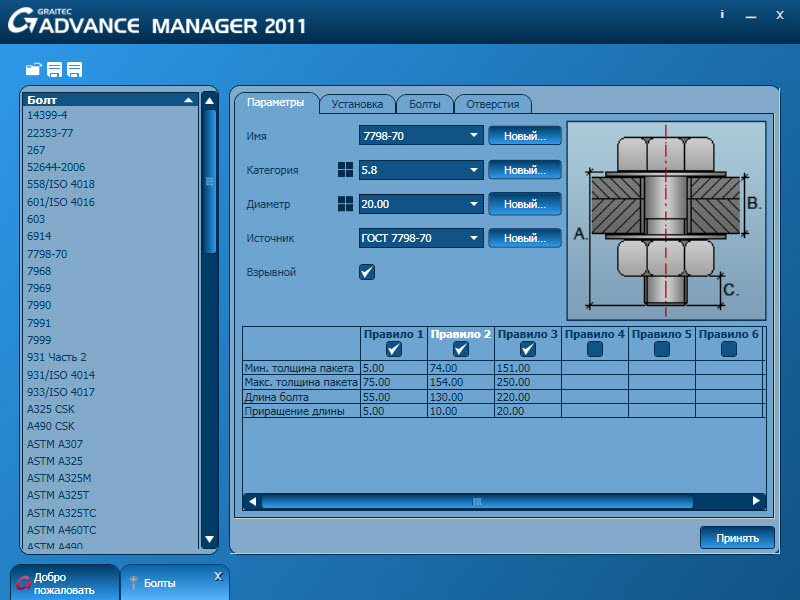Uncheck the Взрывной checkbox
Image resolution: width=800 pixels, height=600 pixels.
tap(367, 272)
